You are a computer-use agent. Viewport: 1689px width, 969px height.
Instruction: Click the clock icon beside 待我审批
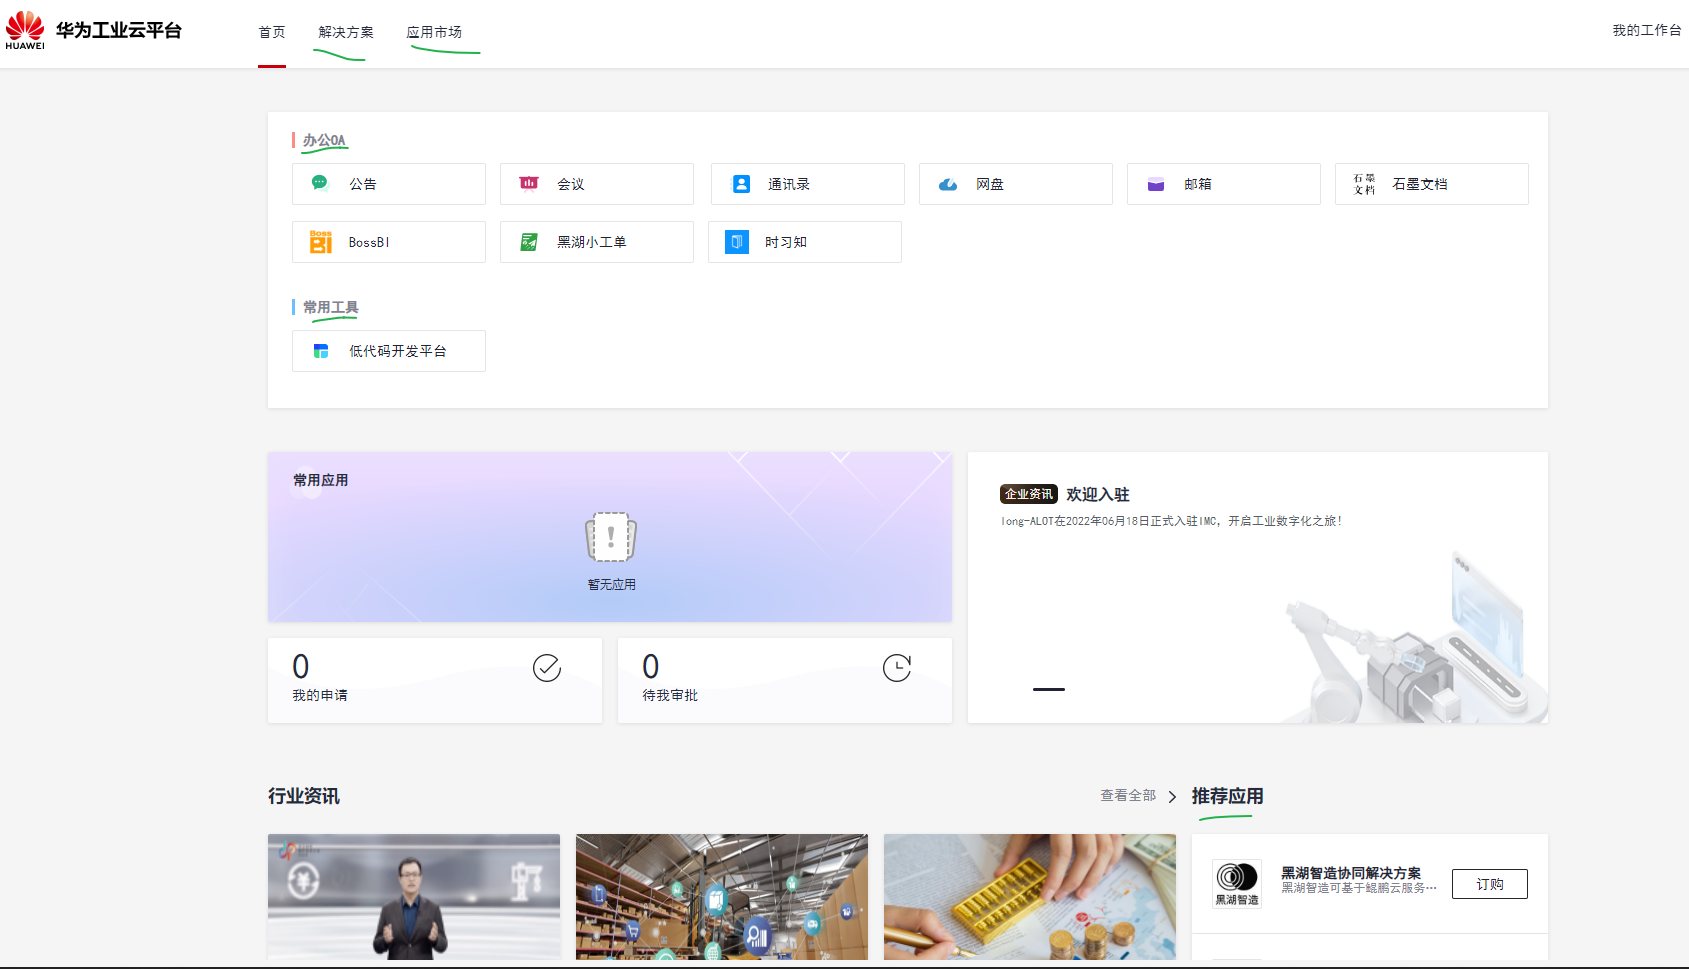pyautogui.click(x=897, y=668)
